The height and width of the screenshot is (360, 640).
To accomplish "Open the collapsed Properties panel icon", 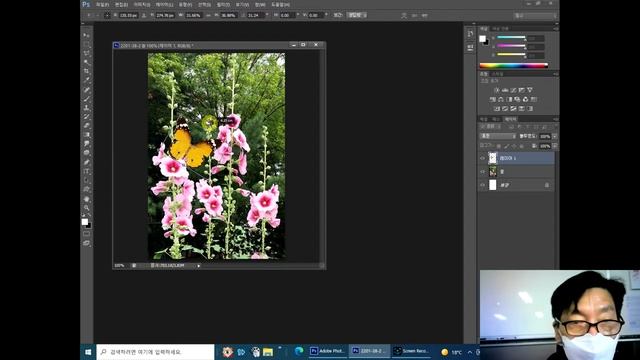I will (x=470, y=47).
